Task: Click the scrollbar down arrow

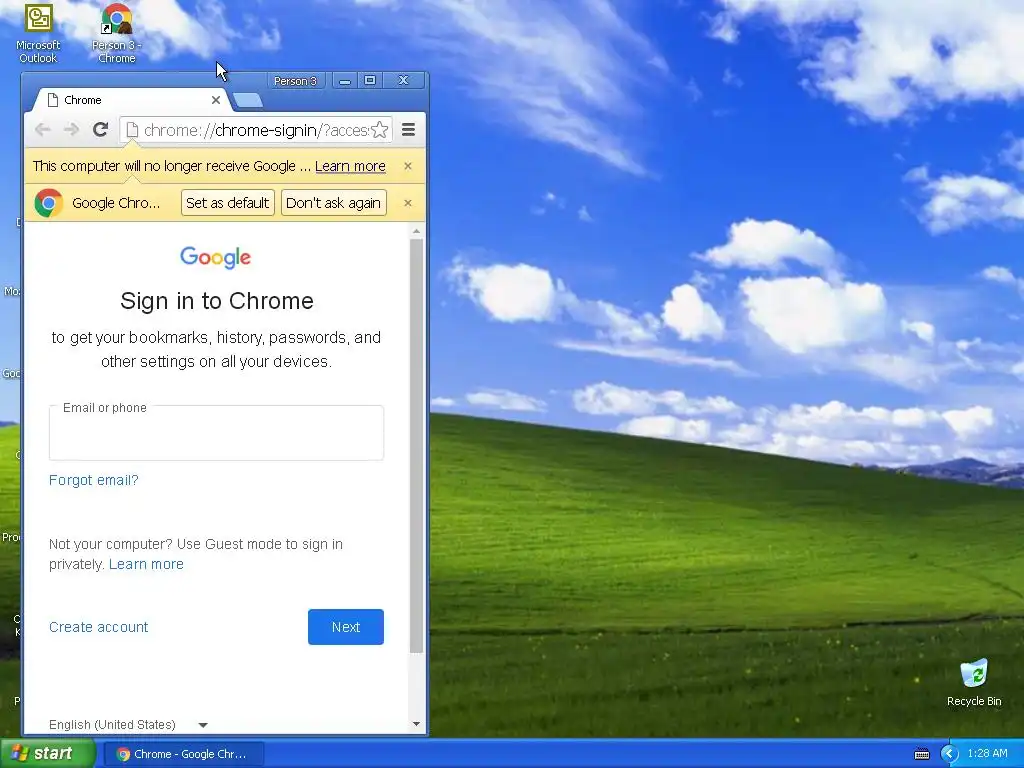Action: (x=417, y=724)
